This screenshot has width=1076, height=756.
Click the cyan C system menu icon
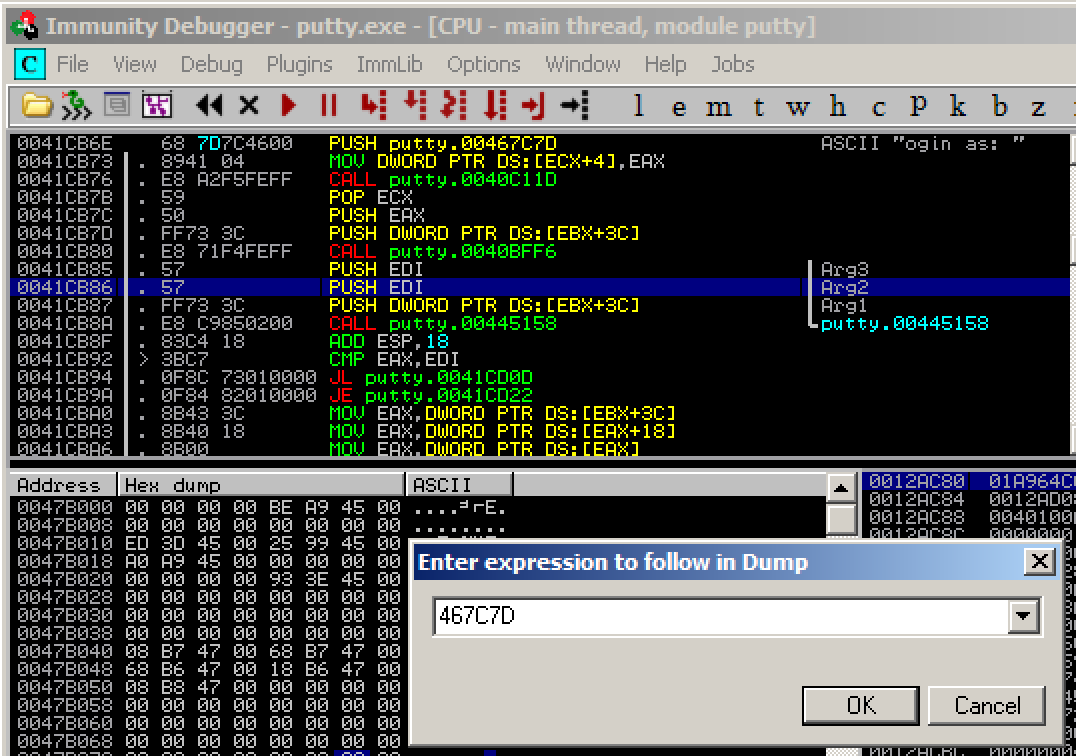pos(30,64)
